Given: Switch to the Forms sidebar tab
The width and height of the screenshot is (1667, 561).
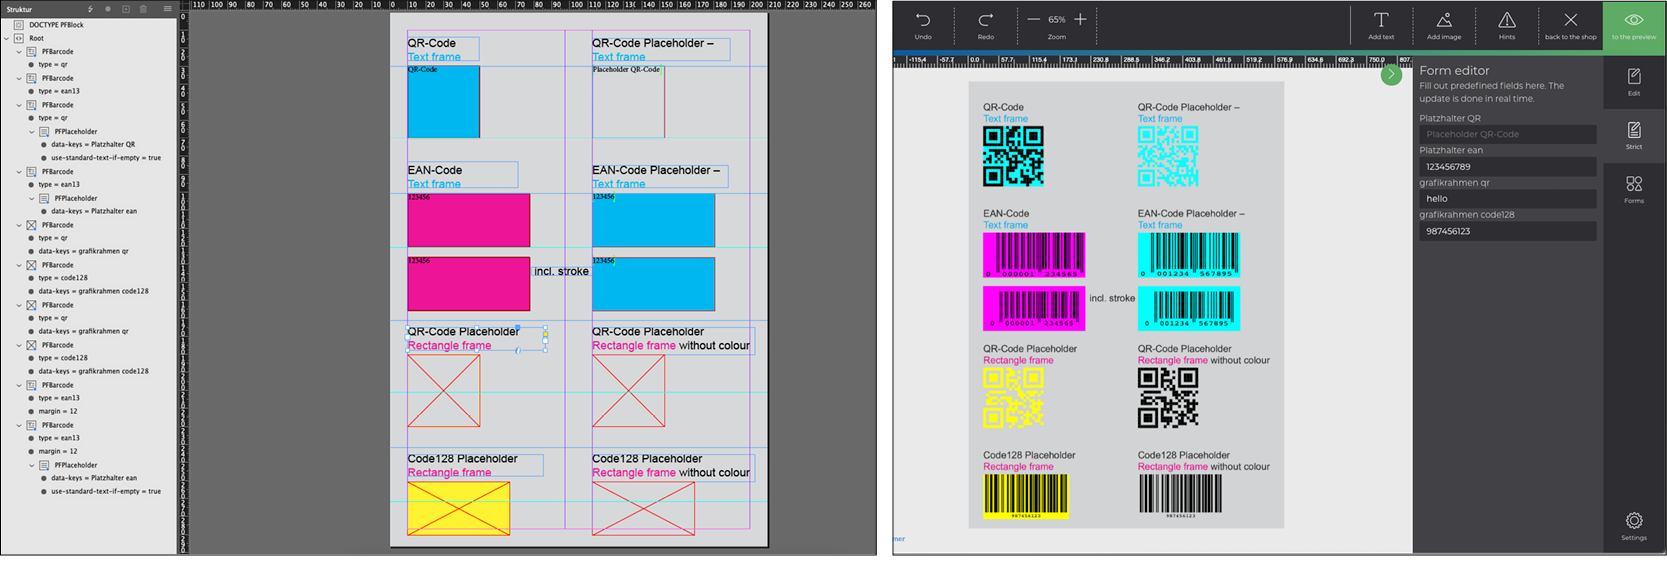Looking at the screenshot, I should (x=1633, y=189).
